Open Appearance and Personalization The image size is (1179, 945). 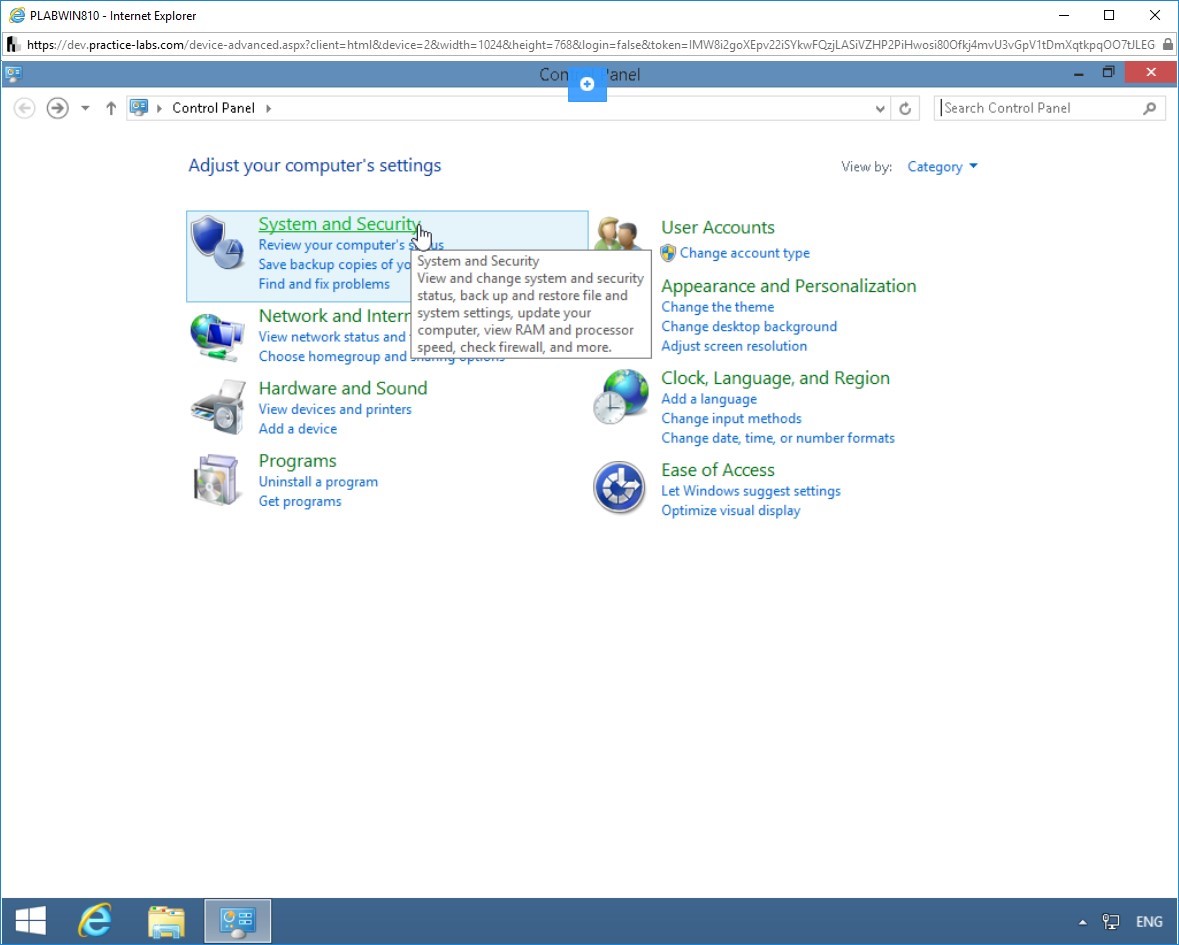pos(789,286)
